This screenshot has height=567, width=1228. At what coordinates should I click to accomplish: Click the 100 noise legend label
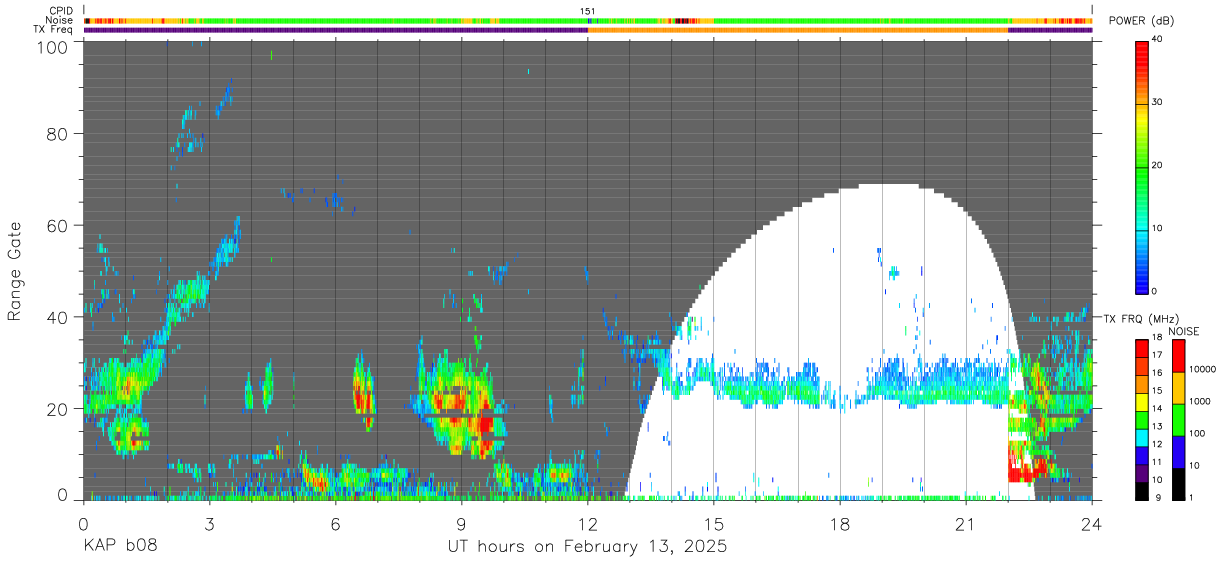[x=1197, y=433]
